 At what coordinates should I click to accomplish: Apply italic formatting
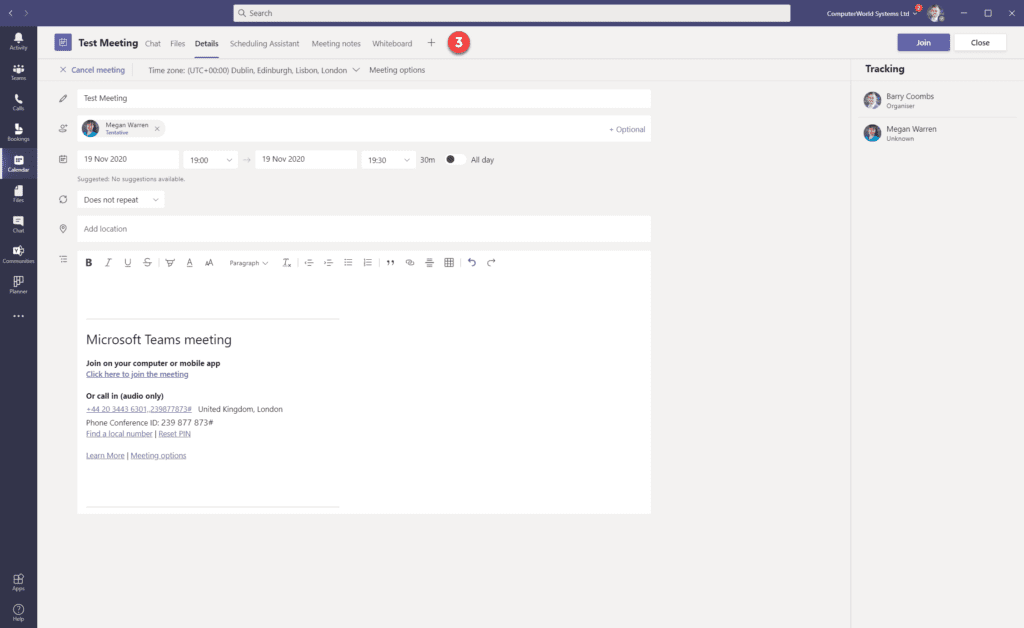[108, 262]
